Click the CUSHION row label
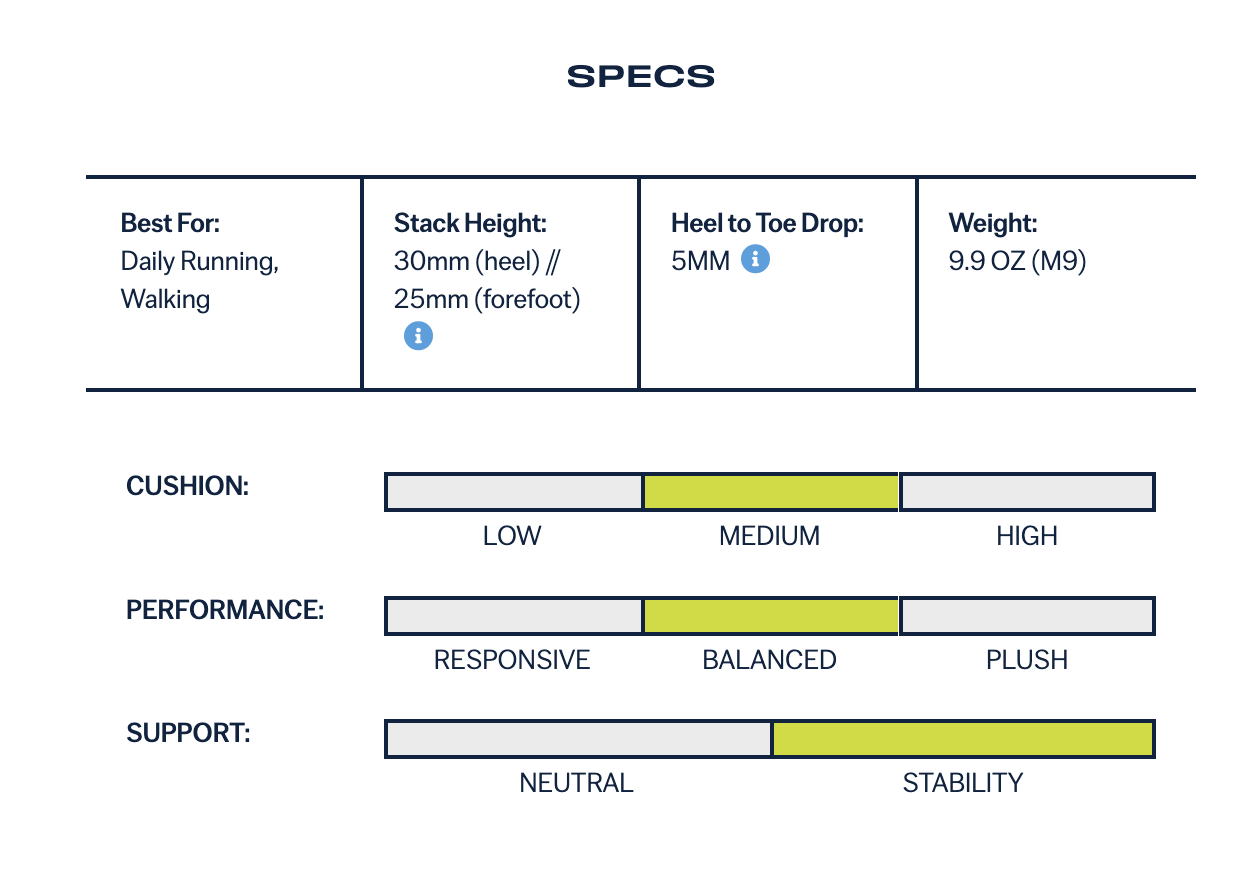1248x874 pixels. click(x=187, y=486)
